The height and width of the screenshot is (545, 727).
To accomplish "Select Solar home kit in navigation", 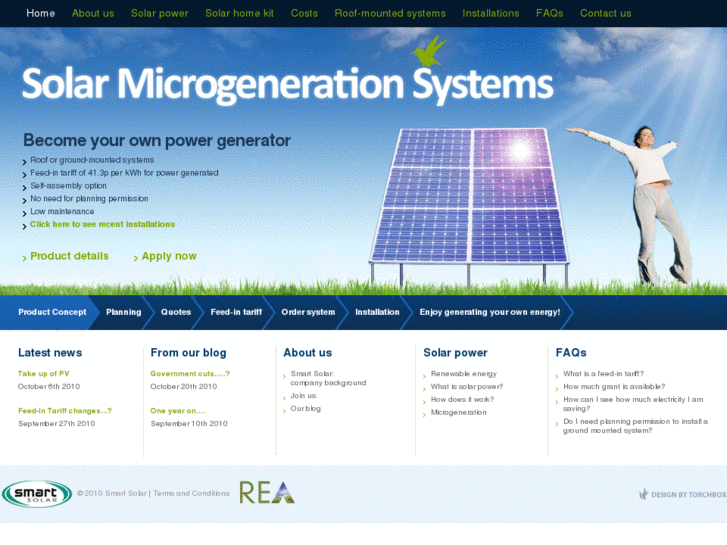I will [239, 13].
